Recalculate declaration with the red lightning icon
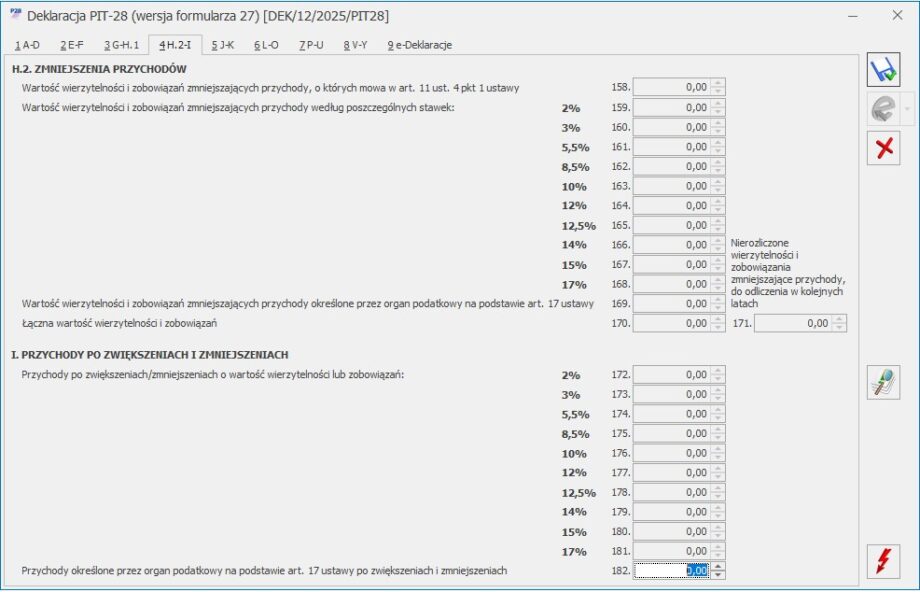Image resolution: width=920 pixels, height=592 pixels. click(x=883, y=561)
